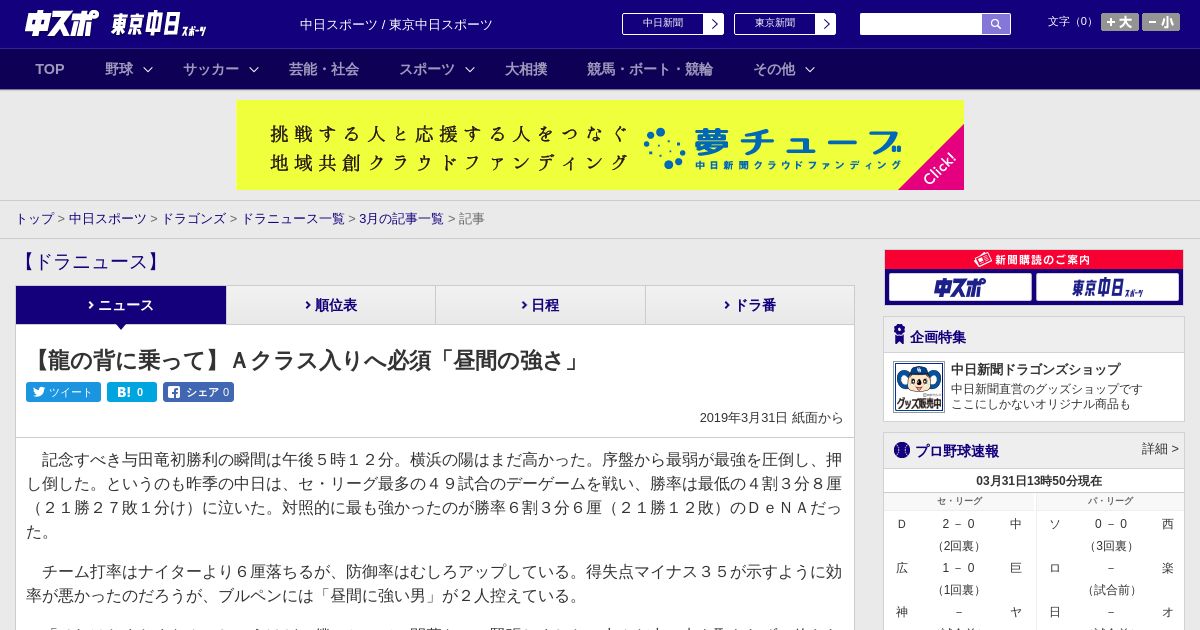Share article via Twitter ツイート button
Viewport: 1200px width, 630px height.
pos(63,392)
